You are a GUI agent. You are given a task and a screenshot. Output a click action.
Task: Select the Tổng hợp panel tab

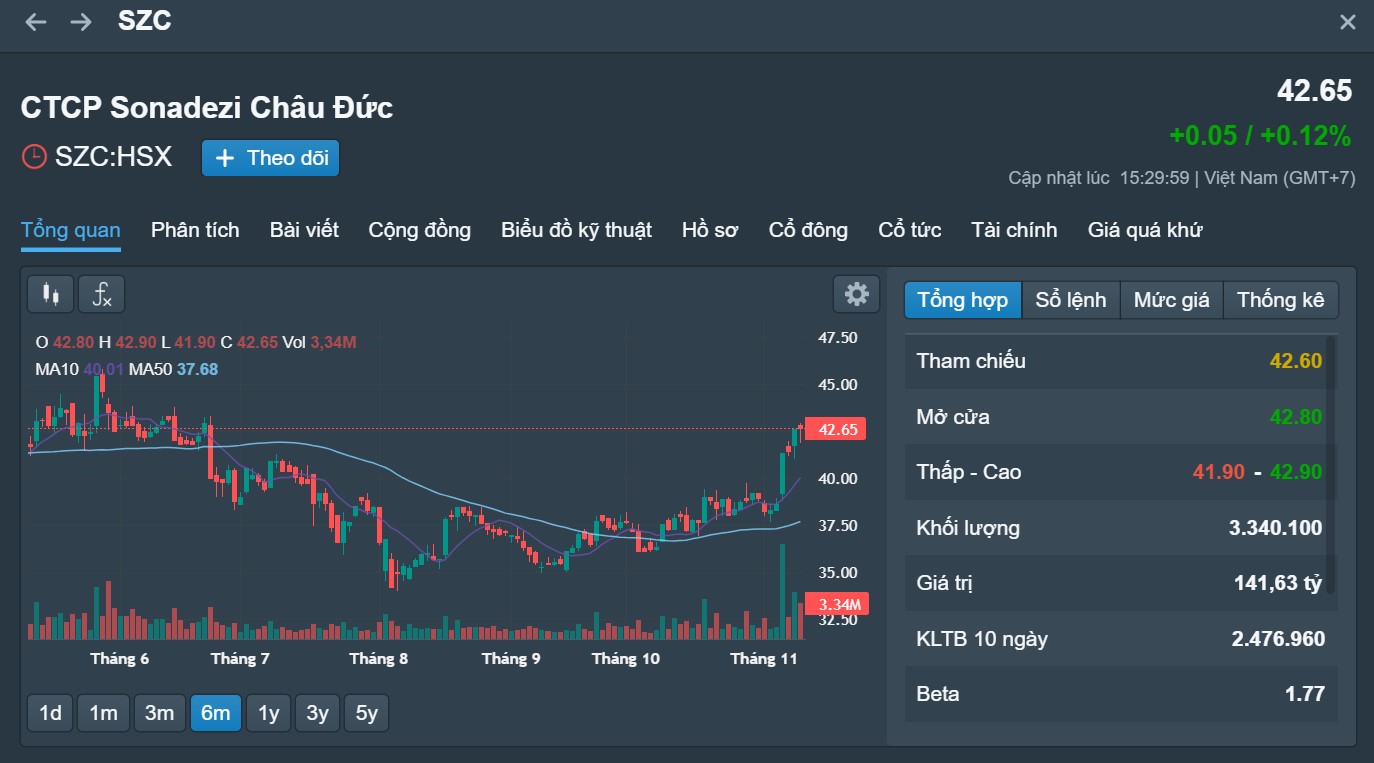tap(963, 300)
